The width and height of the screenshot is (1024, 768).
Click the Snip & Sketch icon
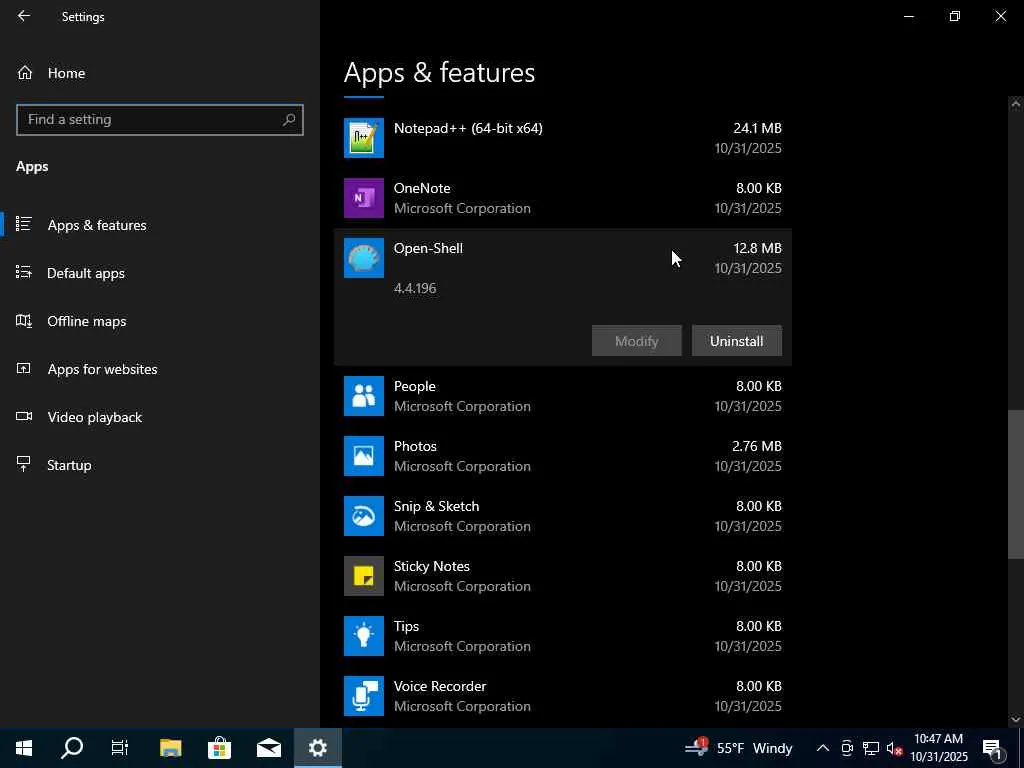[364, 516]
